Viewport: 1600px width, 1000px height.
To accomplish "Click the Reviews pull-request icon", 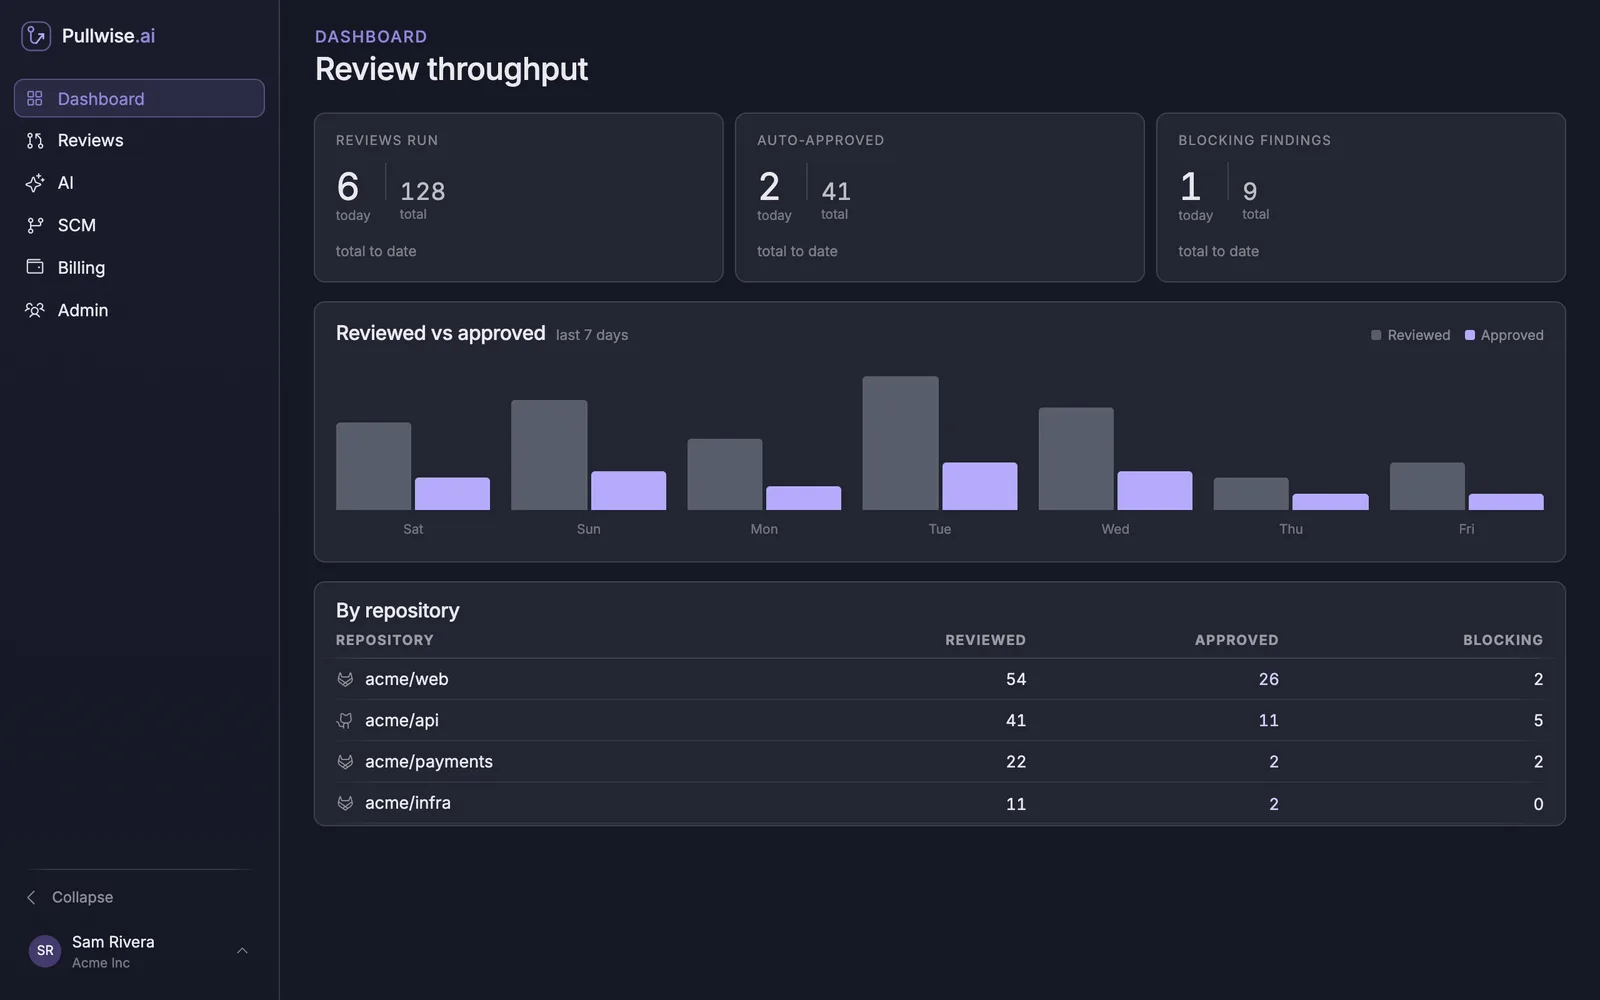I will click(35, 141).
